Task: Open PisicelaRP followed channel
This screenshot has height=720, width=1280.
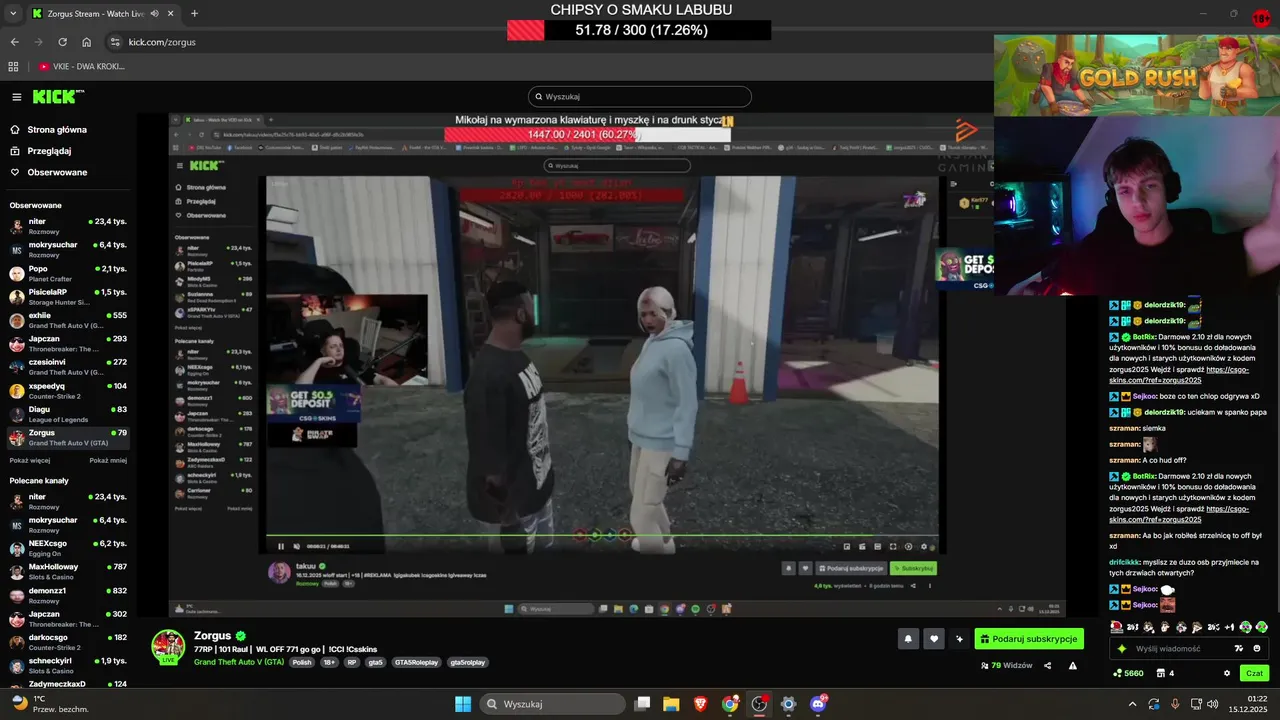Action: 68,297
